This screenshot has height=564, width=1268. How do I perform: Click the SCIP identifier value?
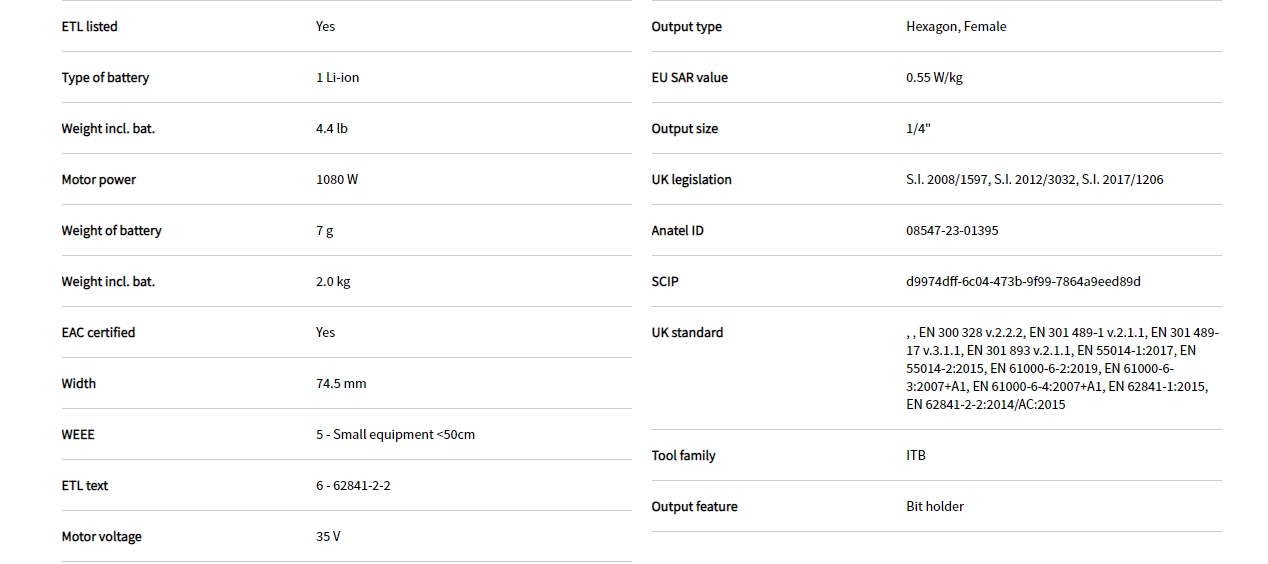1023,282
